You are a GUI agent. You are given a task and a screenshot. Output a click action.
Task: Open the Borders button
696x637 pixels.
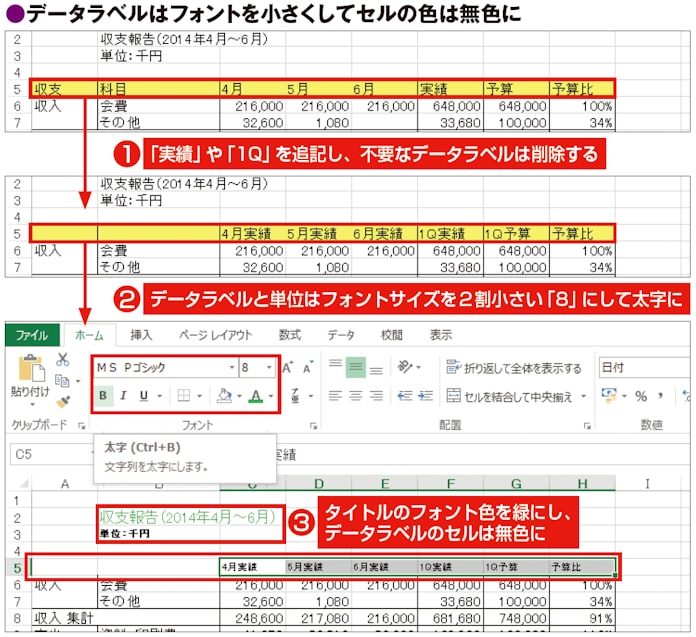pyautogui.click(x=183, y=396)
